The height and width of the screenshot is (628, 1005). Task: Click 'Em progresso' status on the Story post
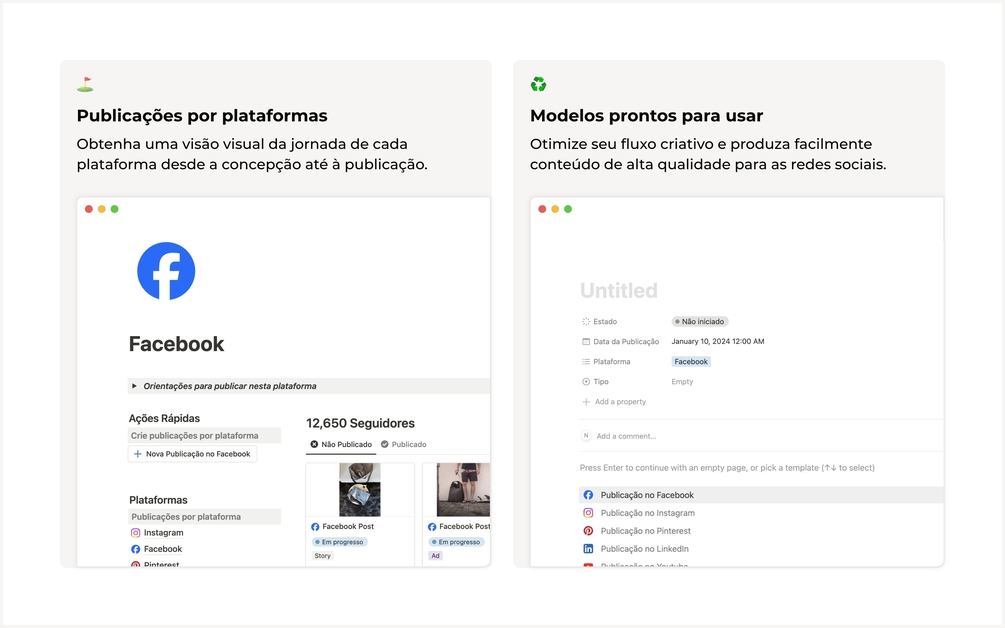pyautogui.click(x=339, y=542)
